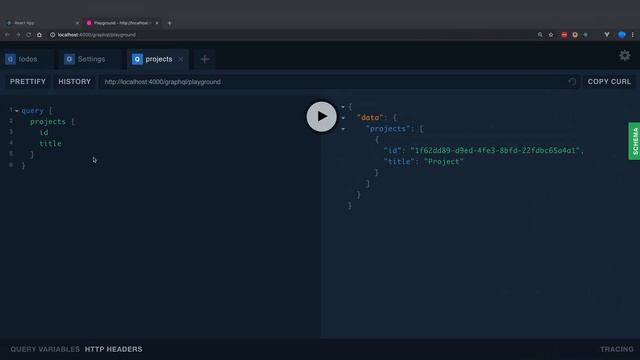Click the 'projects' field in the query editor
The width and height of the screenshot is (640, 360).
[x=48, y=122]
